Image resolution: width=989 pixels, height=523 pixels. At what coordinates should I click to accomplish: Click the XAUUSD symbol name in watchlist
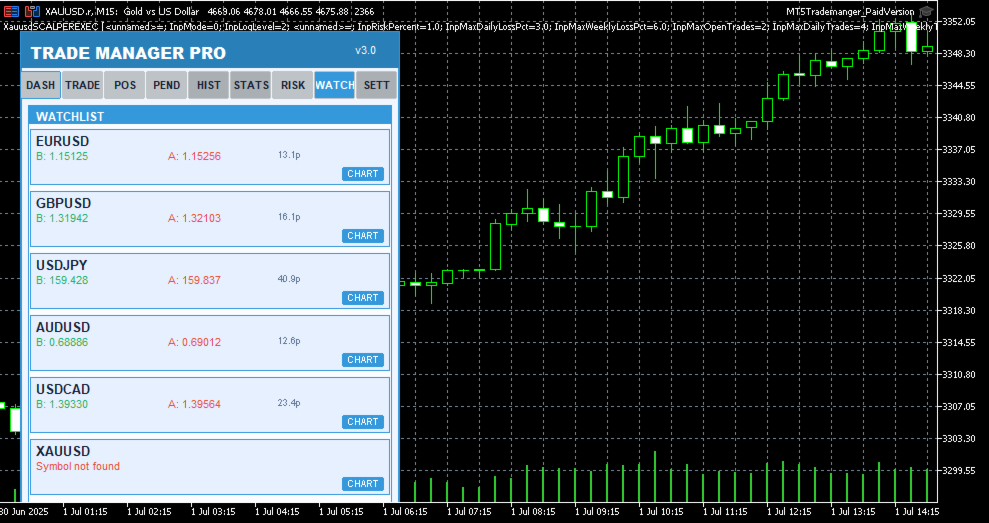pyautogui.click(x=63, y=451)
